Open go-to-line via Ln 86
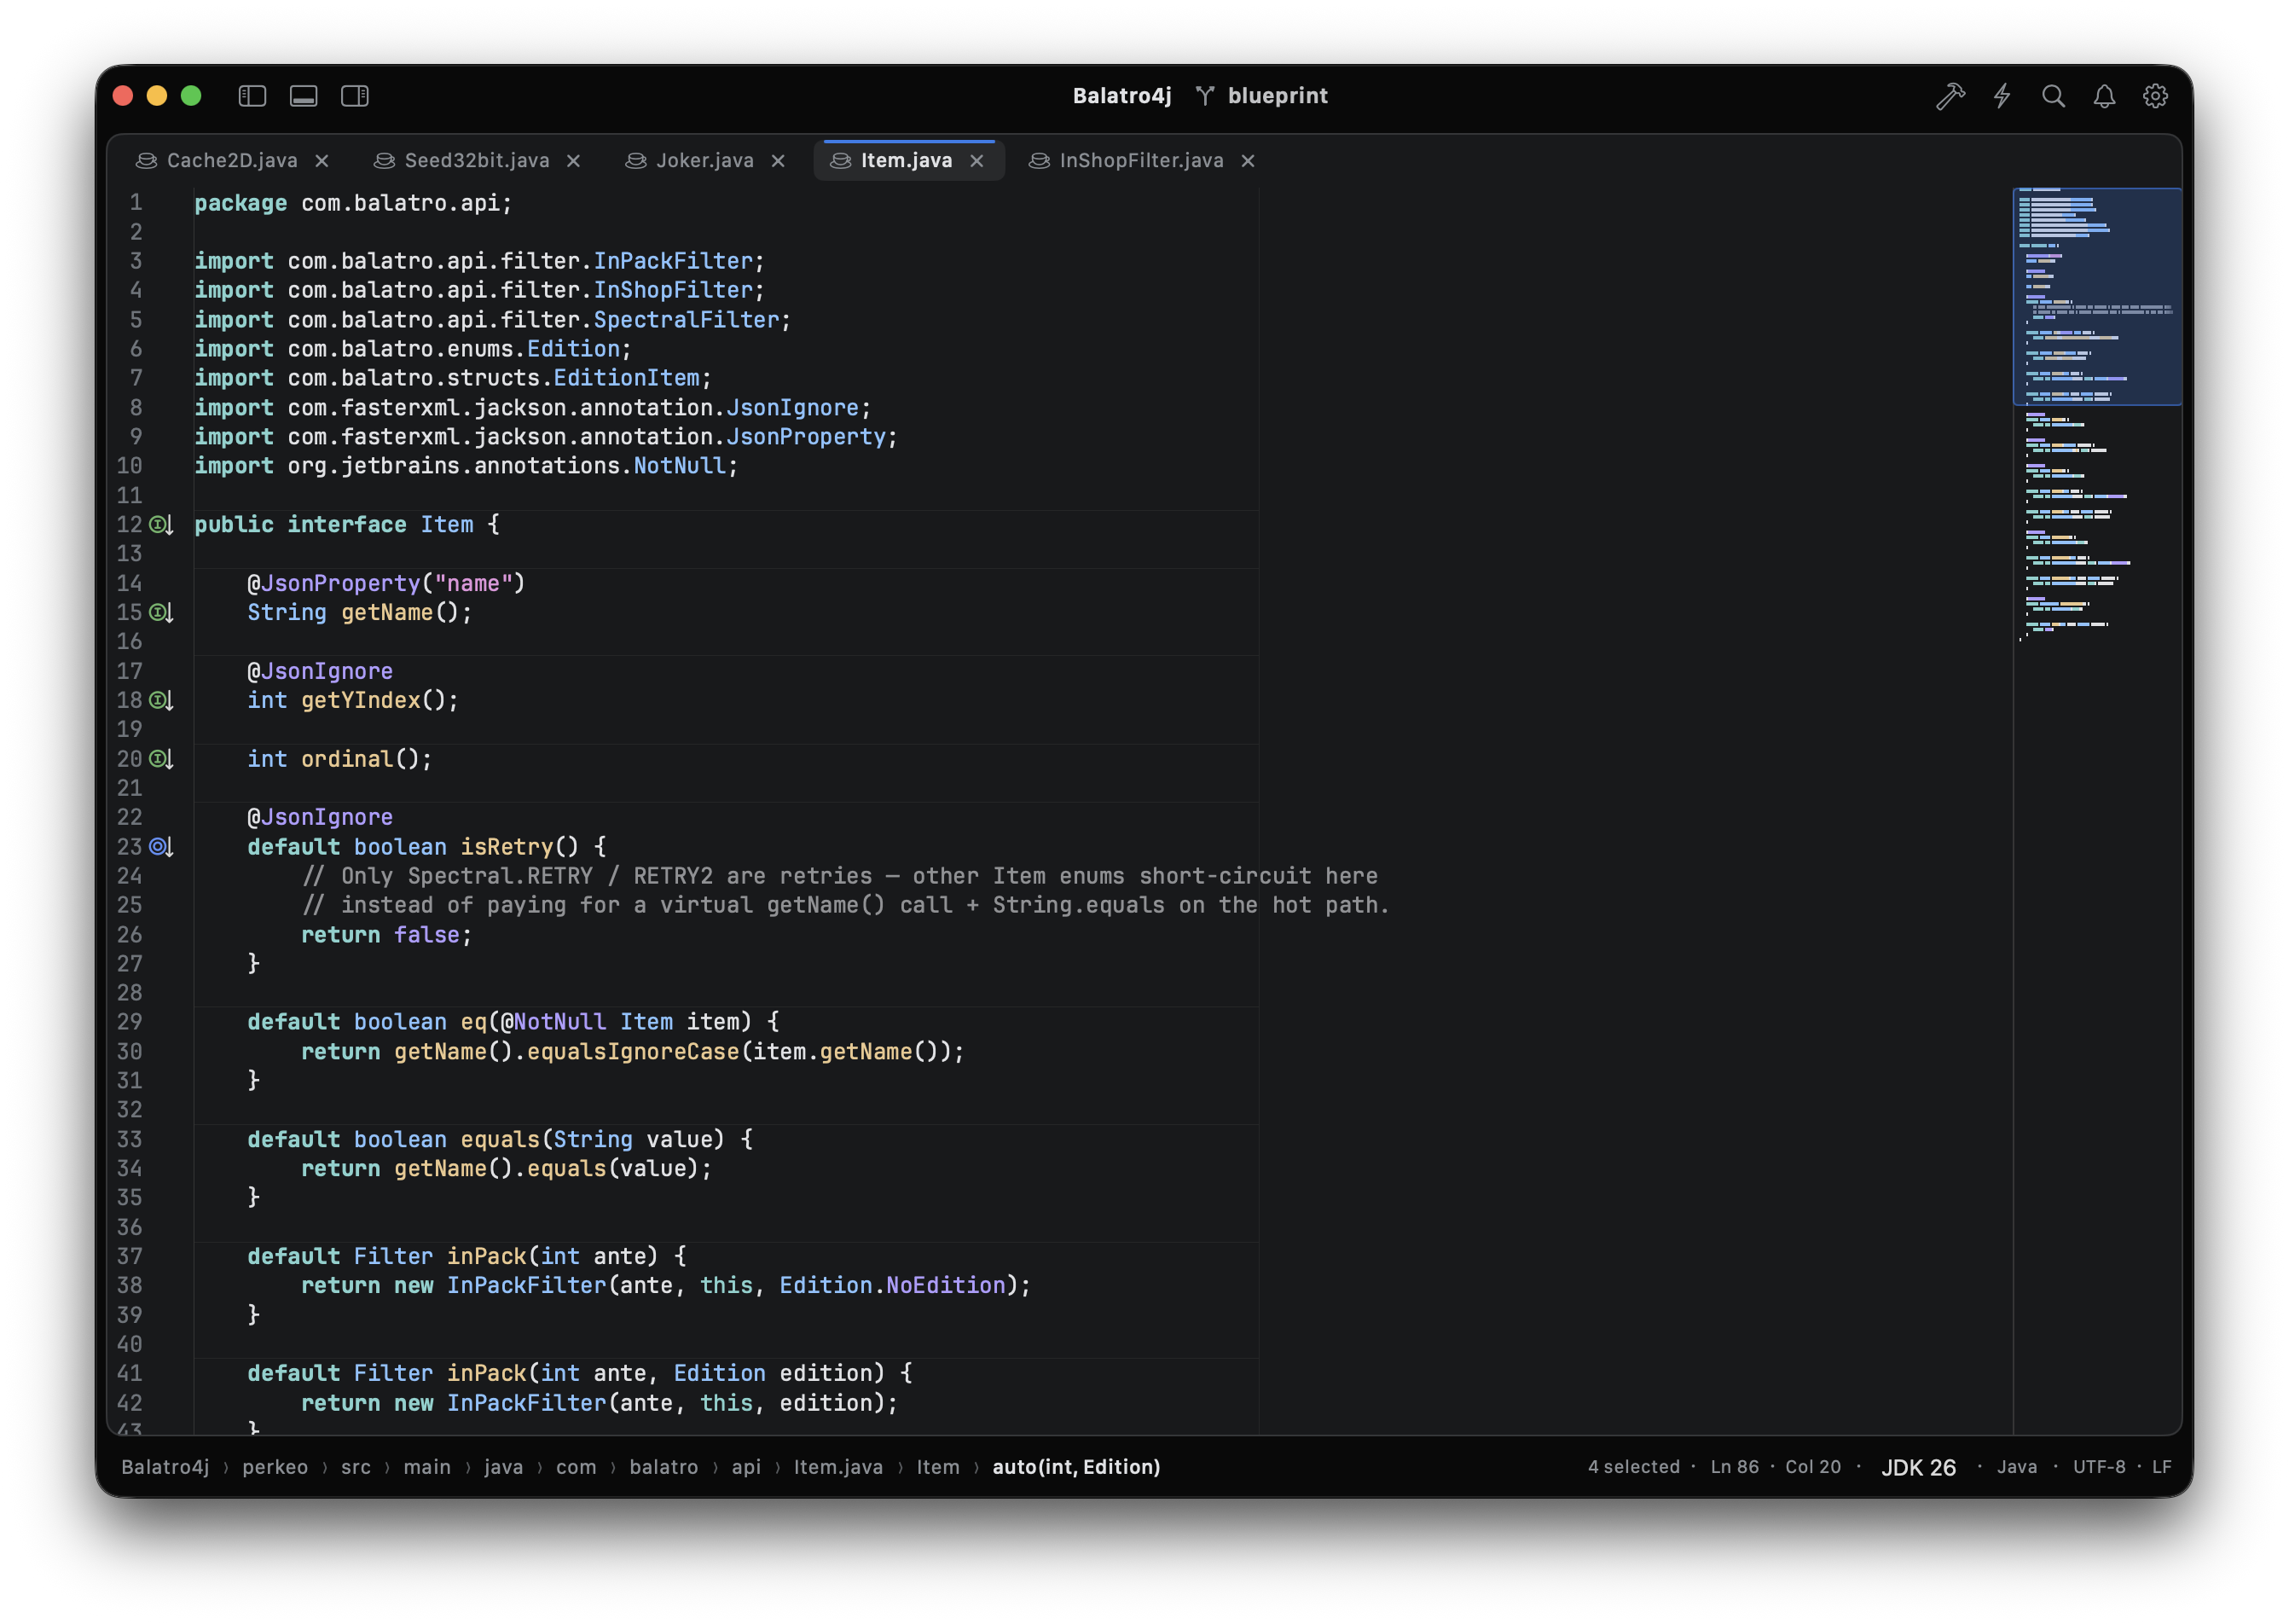 (1734, 1467)
